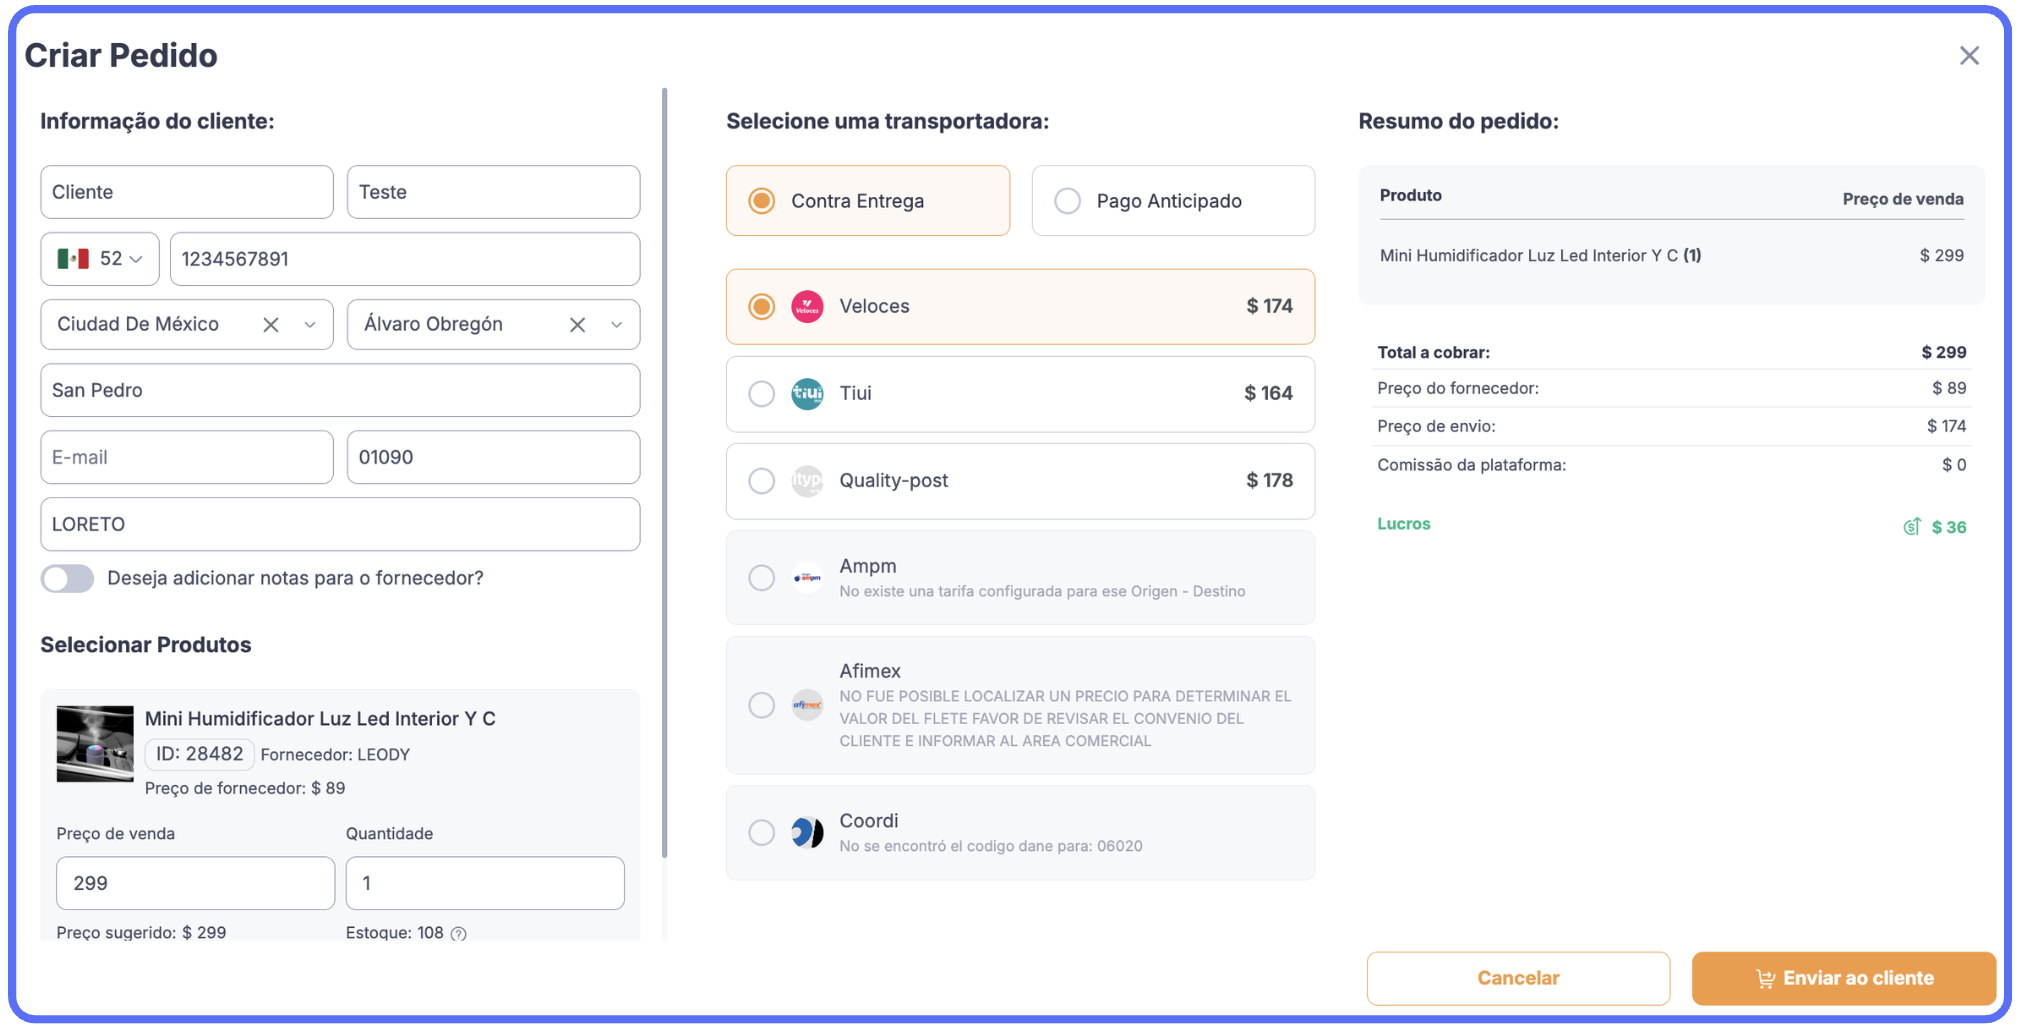Viewport: 2020px width, 1032px height.
Task: Click the profit money icon beside Lucros
Action: click(1911, 527)
